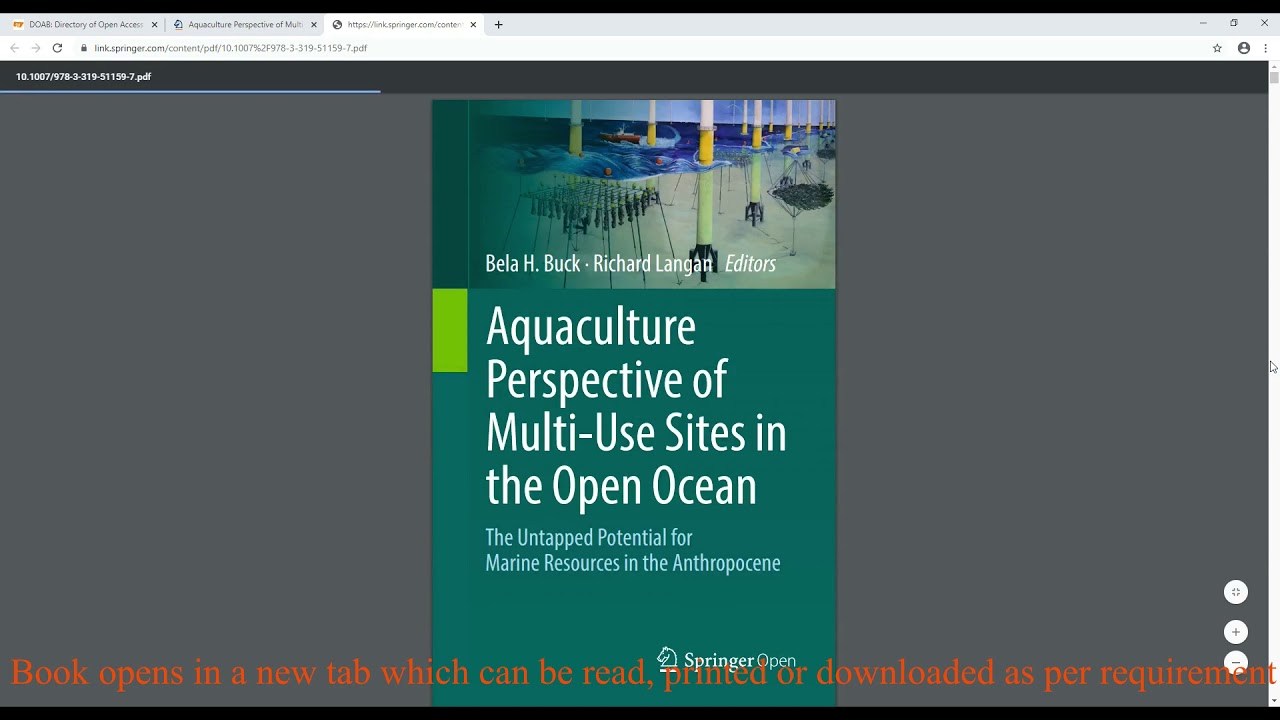The height and width of the screenshot is (720, 1280).
Task: Switch to the Aquaculture Perspective of Multi tab
Action: tap(244, 24)
